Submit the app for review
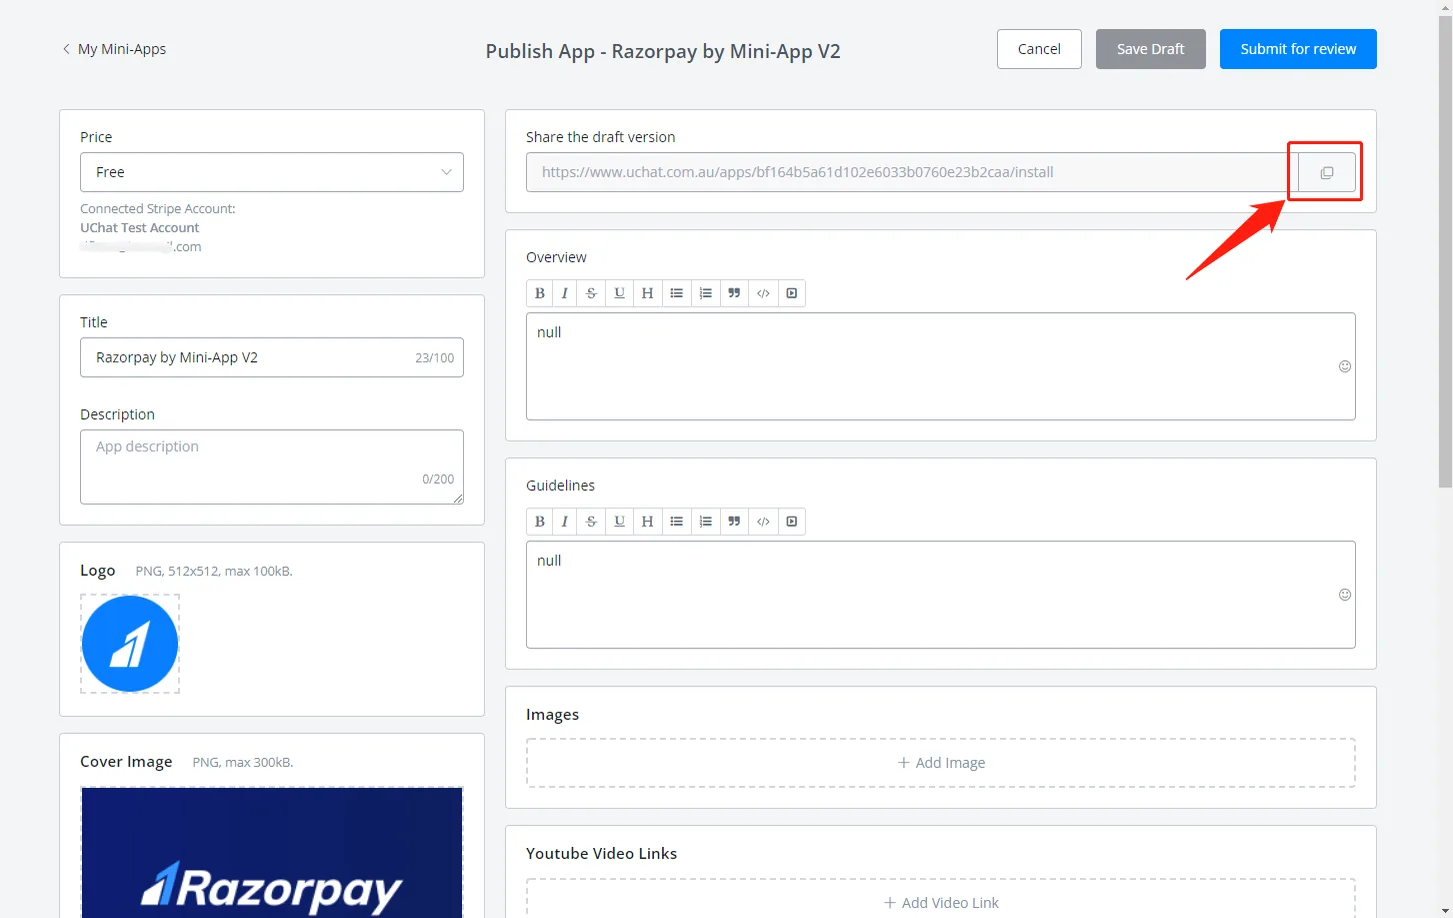This screenshot has width=1453, height=918. [x=1298, y=49]
